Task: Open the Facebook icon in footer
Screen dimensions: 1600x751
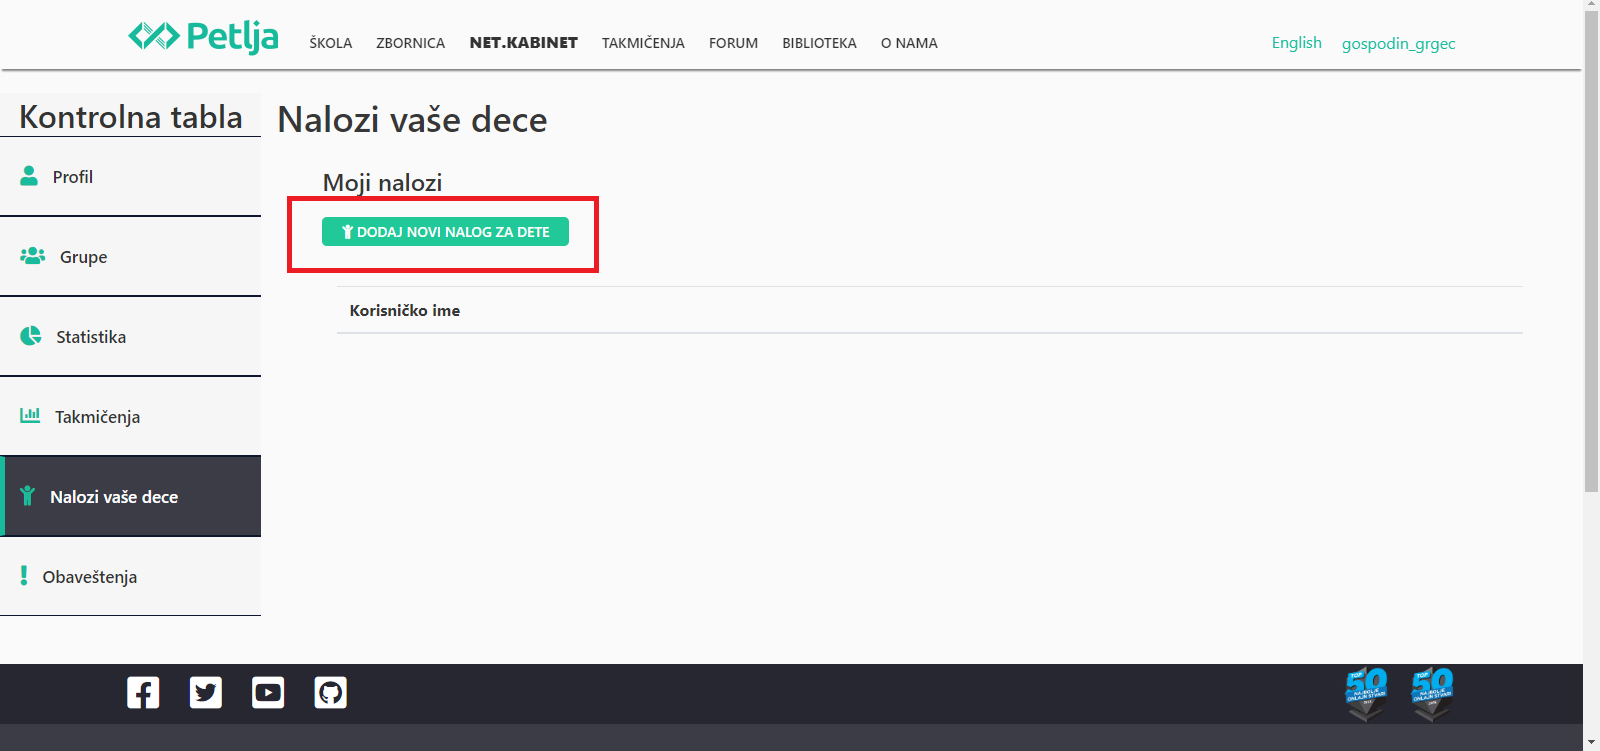Action: coord(143,692)
